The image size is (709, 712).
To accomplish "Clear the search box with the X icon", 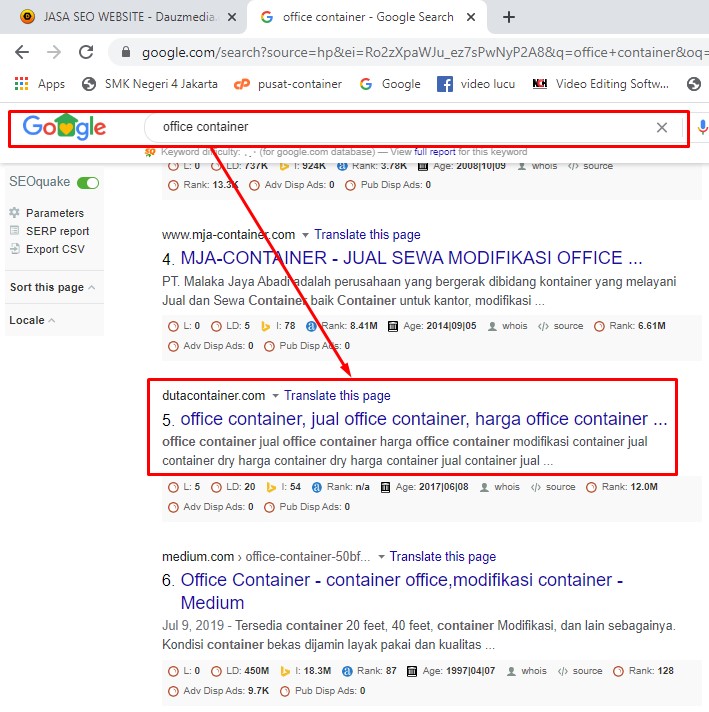I will click(662, 127).
